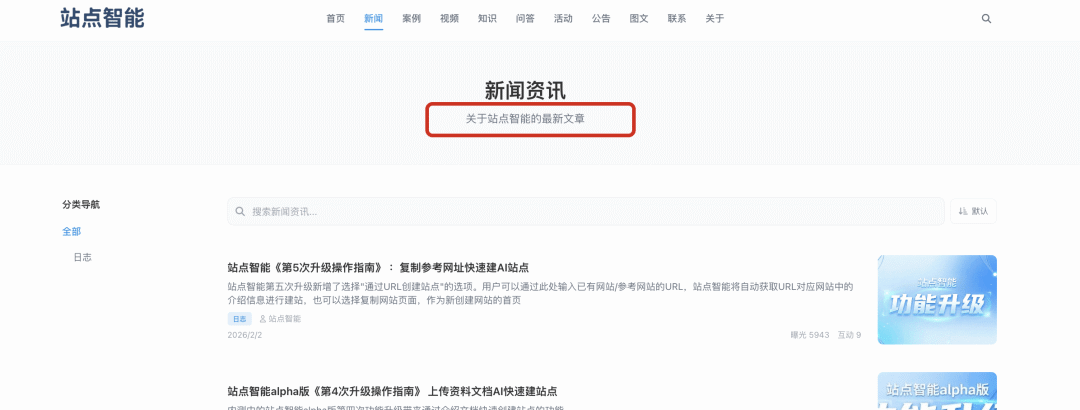
Task: Select 全部 in category navigation
Action: (x=72, y=232)
